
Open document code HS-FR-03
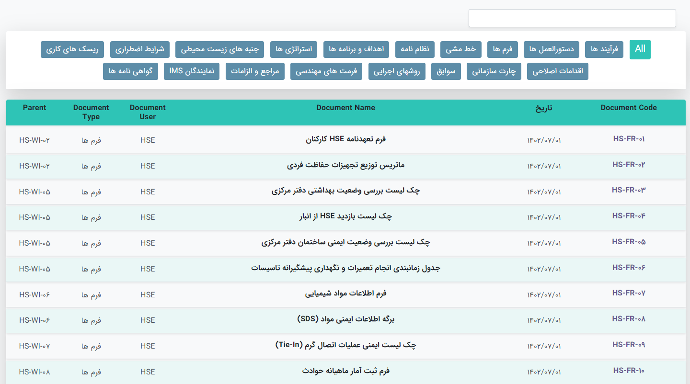pos(629,190)
